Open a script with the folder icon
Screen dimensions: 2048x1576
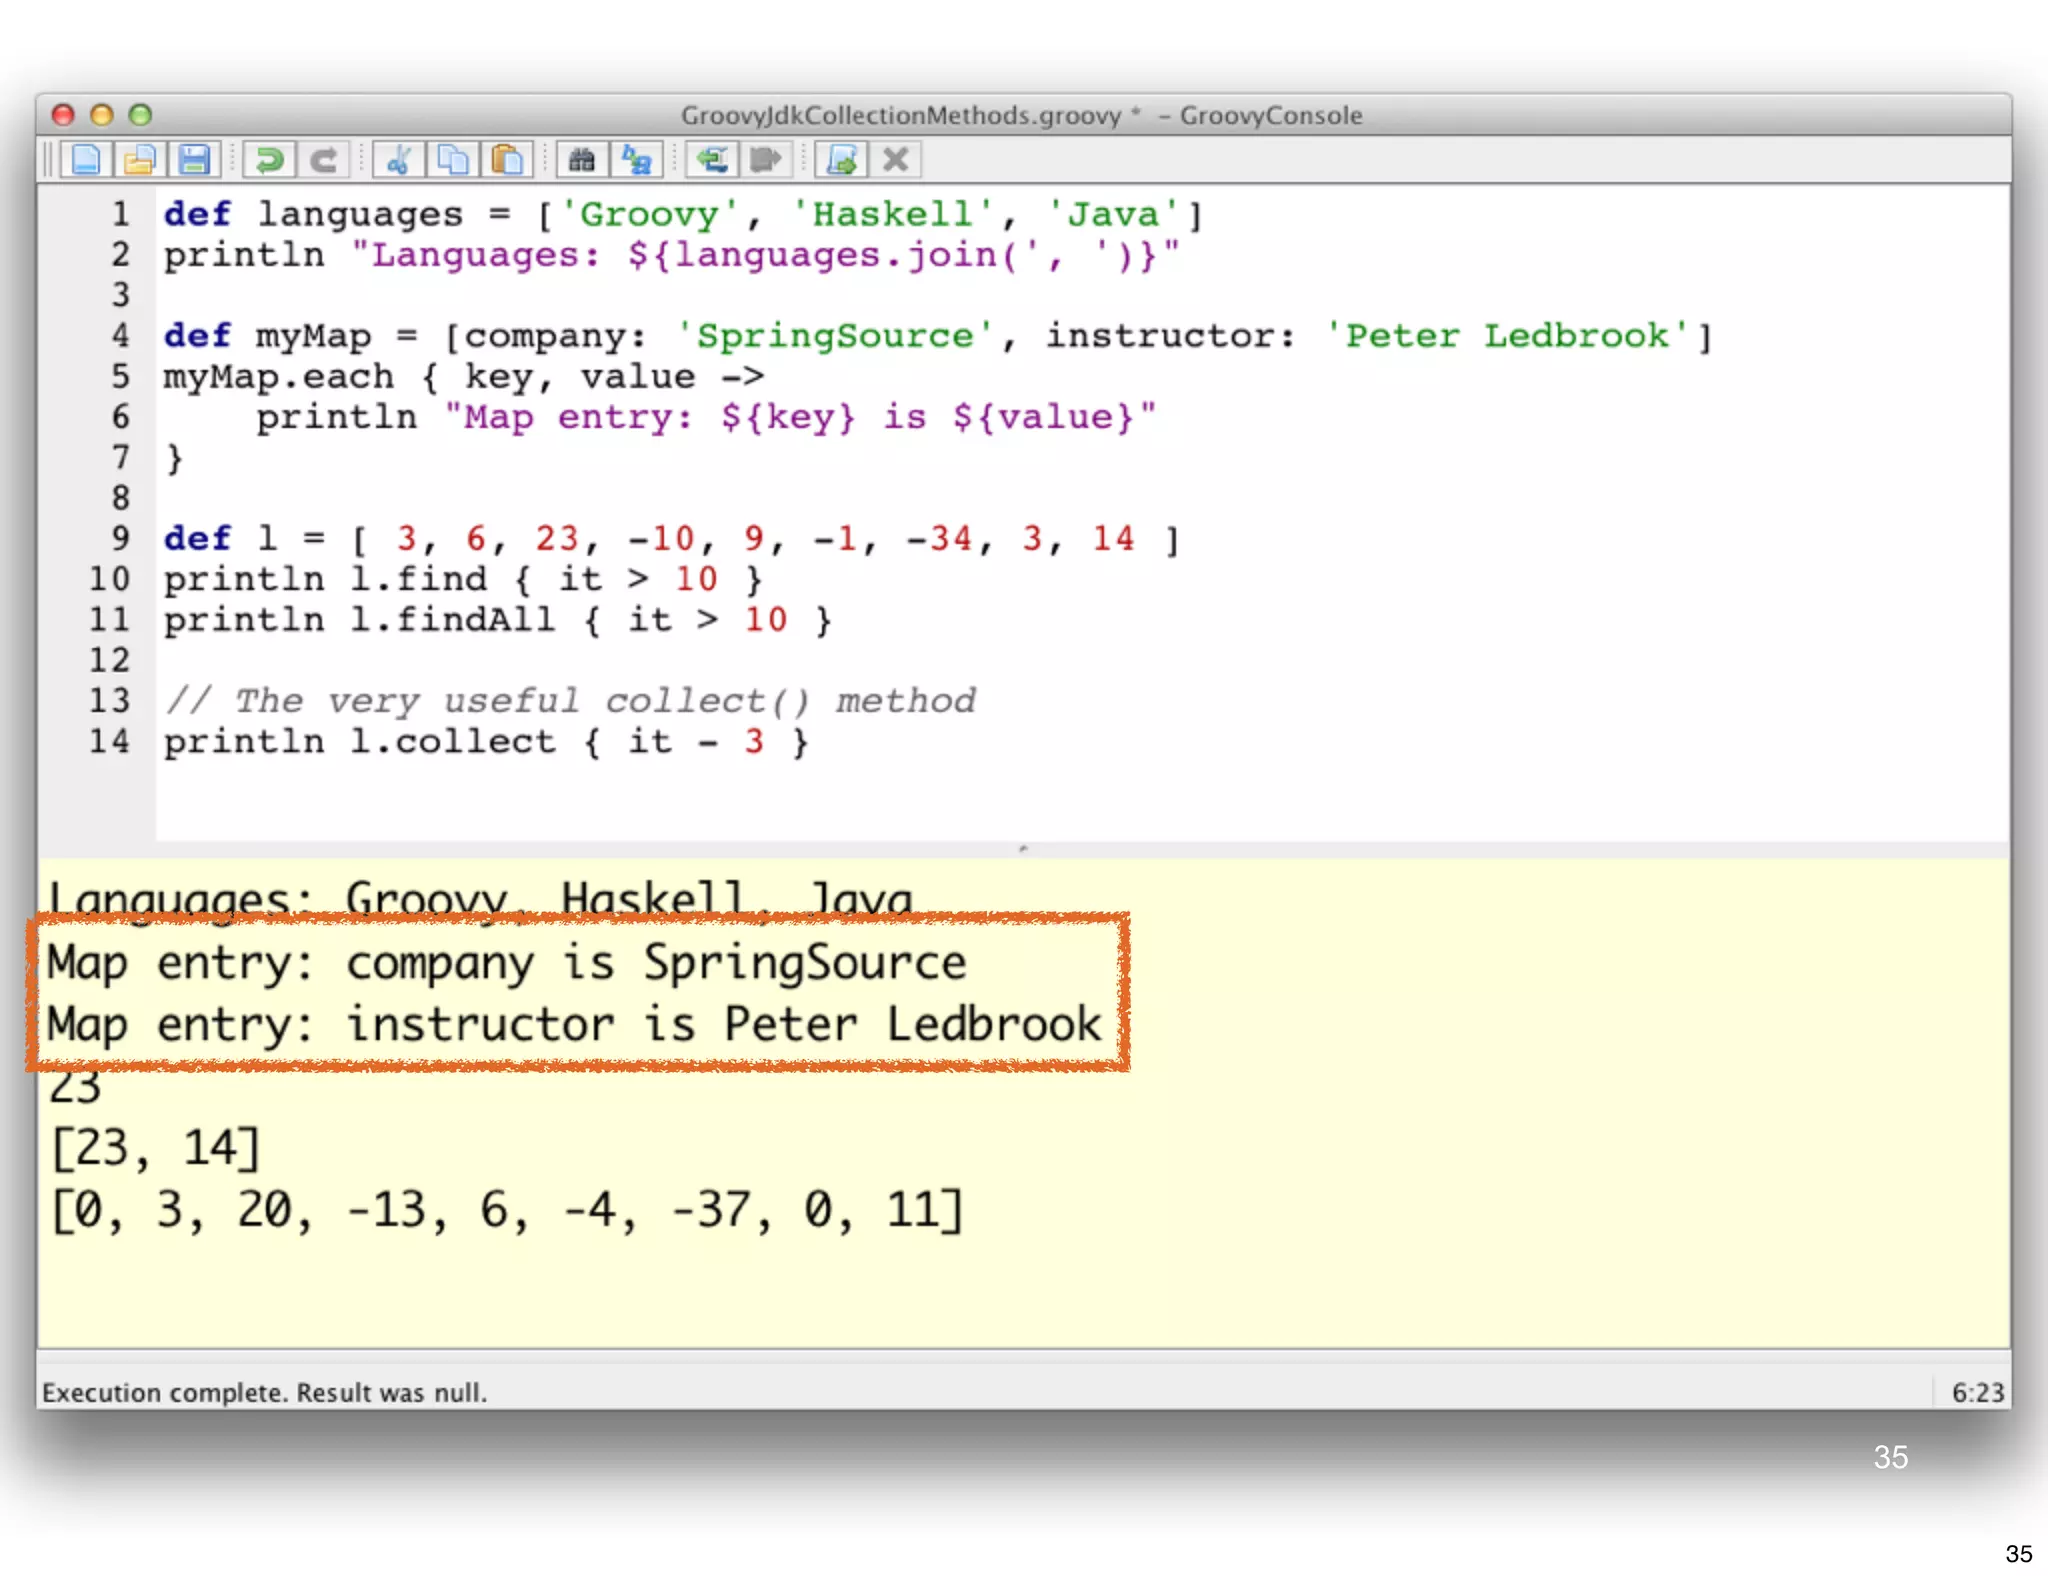pyautogui.click(x=140, y=160)
